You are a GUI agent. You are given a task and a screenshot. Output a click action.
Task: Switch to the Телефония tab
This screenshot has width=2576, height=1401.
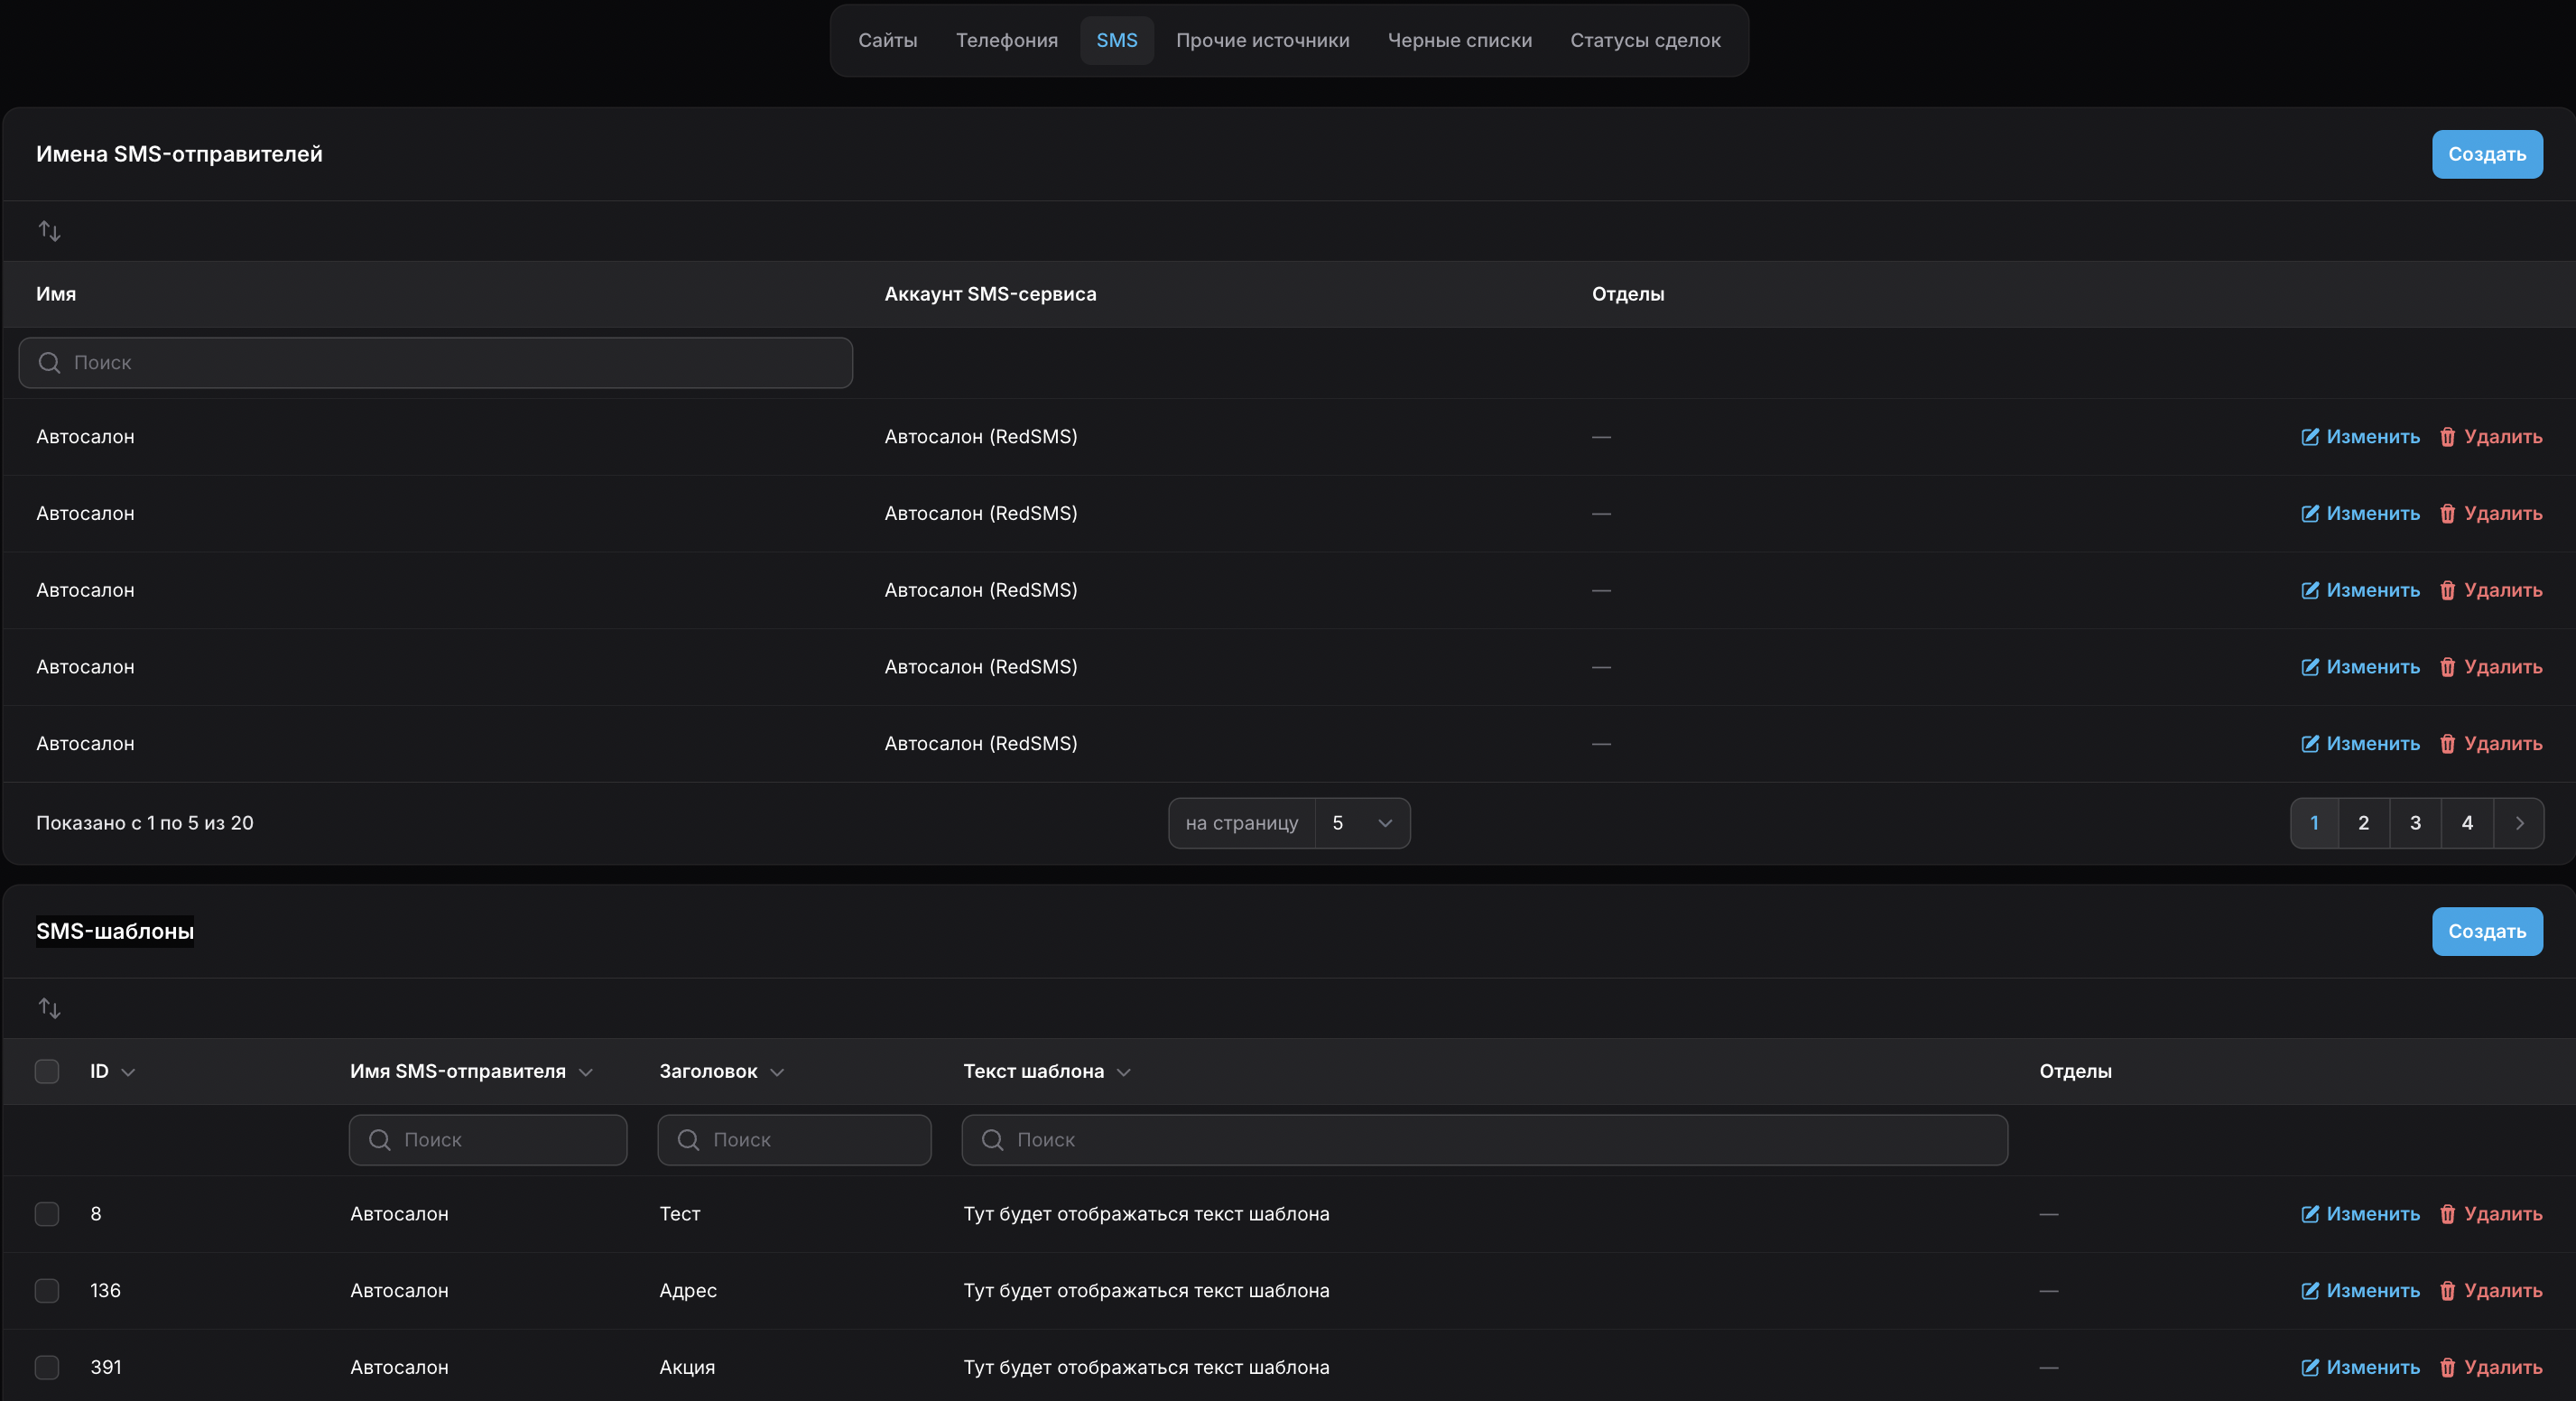(x=1006, y=40)
